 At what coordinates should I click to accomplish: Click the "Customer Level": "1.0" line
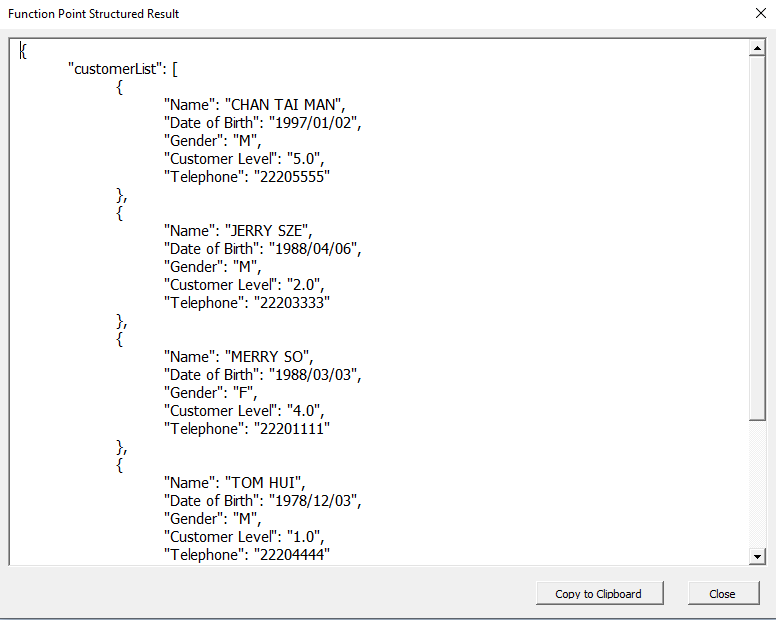point(244,537)
